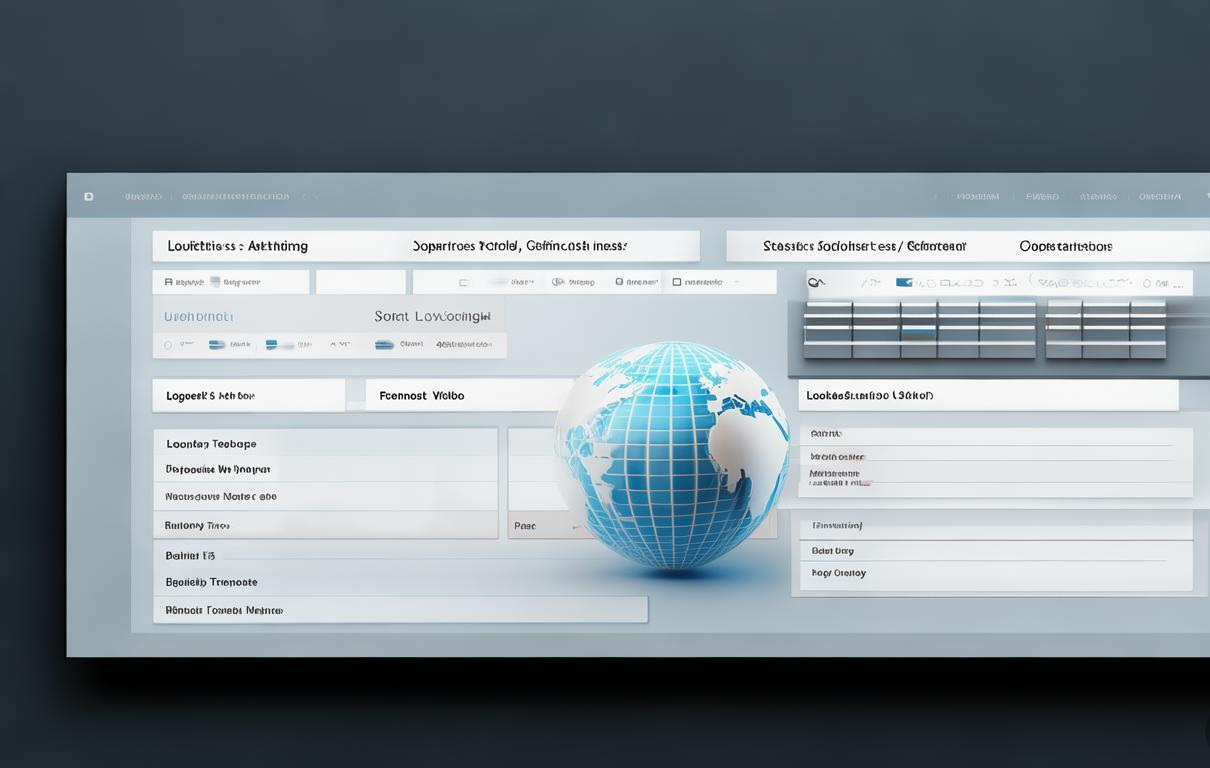Screen dimensions: 1210x768
Task: Select the "Batiory Tiaes" list row
Action: point(325,525)
